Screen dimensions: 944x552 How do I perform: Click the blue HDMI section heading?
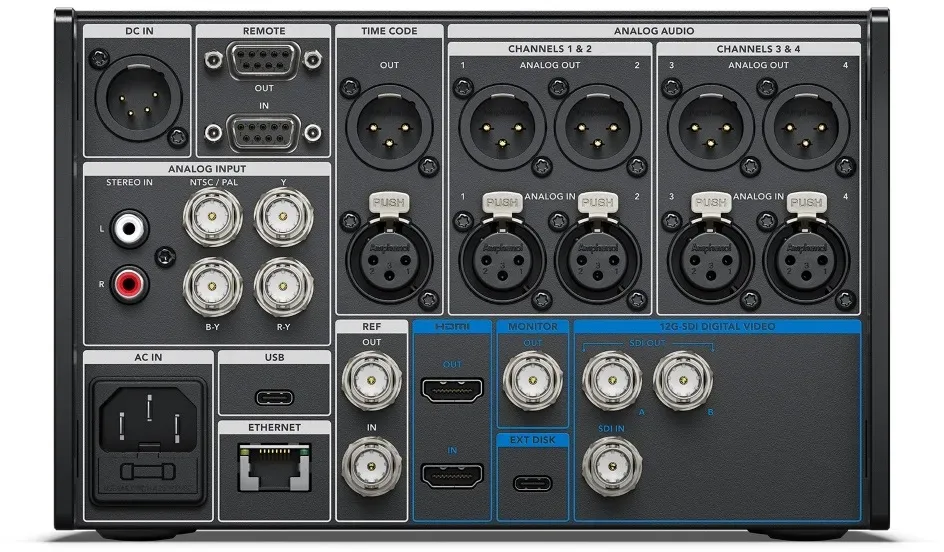452,326
